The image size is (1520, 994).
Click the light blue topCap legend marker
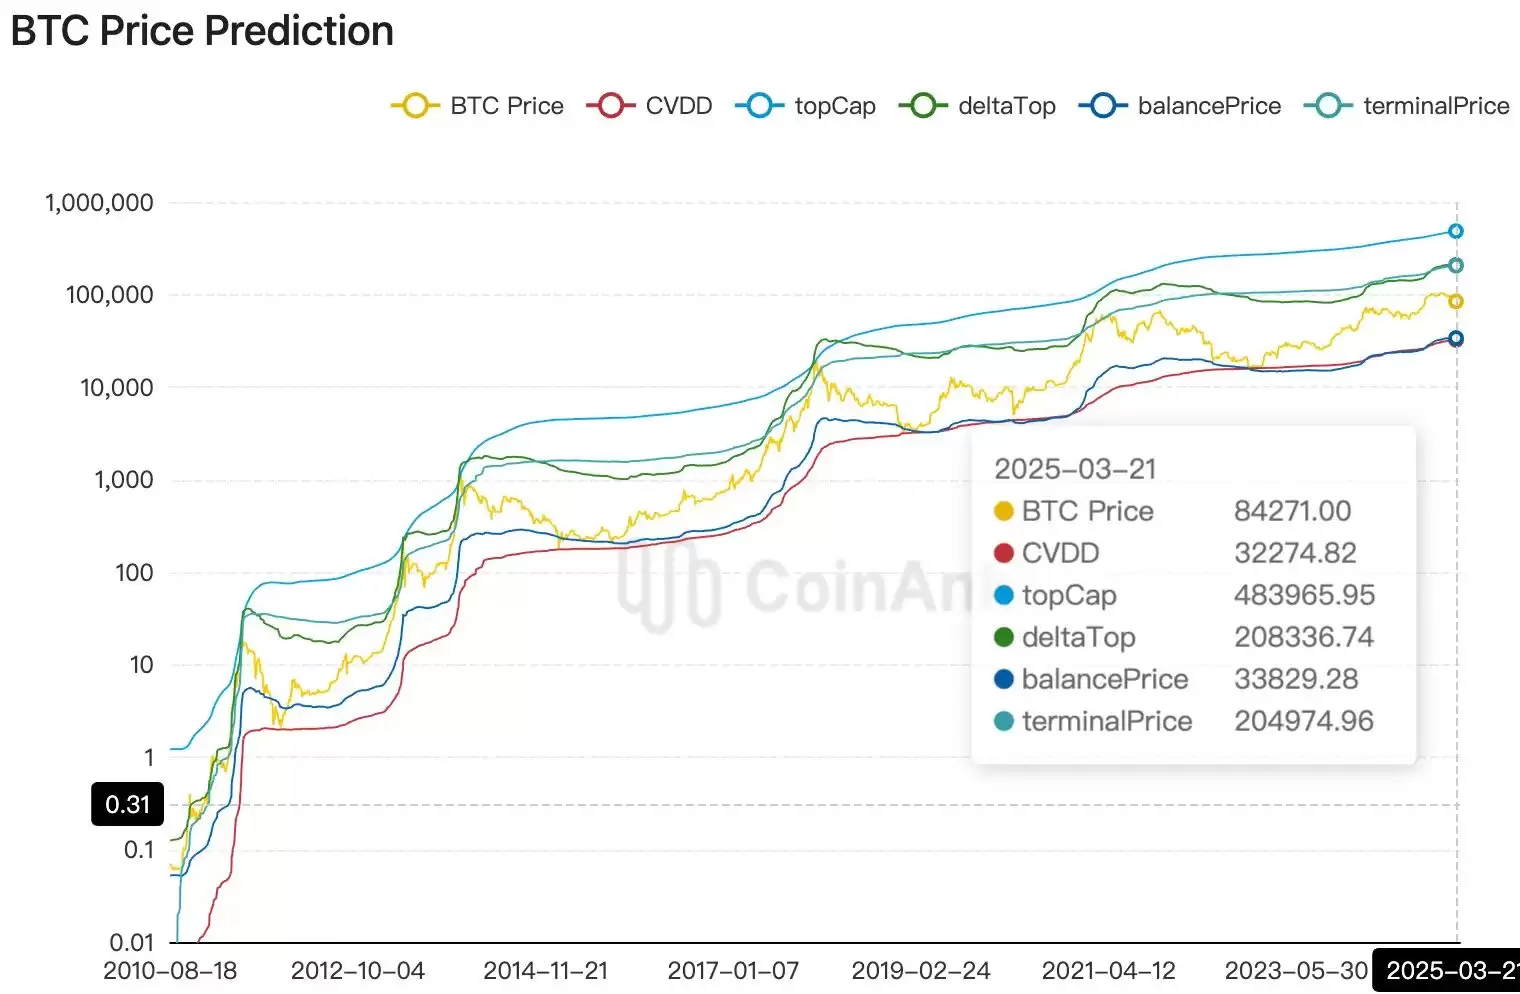coord(760,106)
